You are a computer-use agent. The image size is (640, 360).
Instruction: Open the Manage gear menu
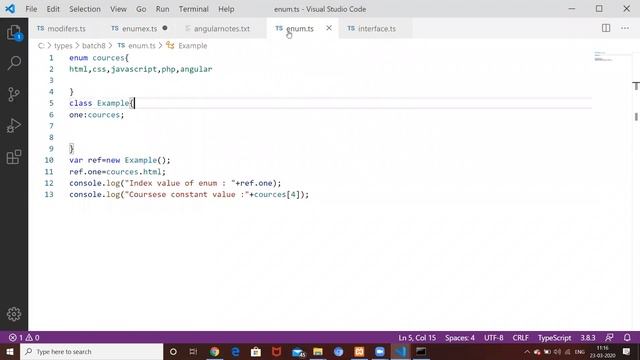click(x=14, y=314)
